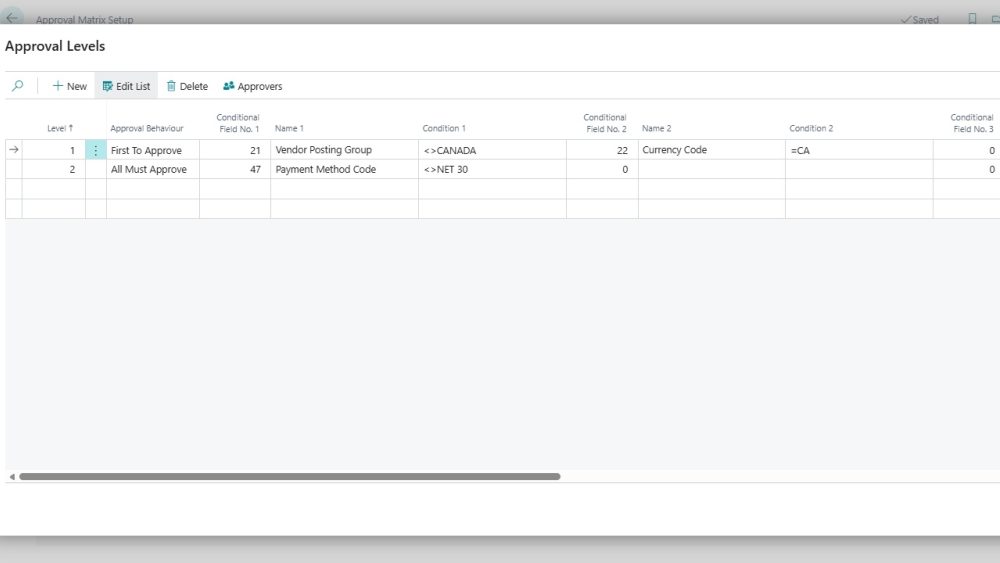
Task: Click the Currency Code cell
Action: [712, 150]
